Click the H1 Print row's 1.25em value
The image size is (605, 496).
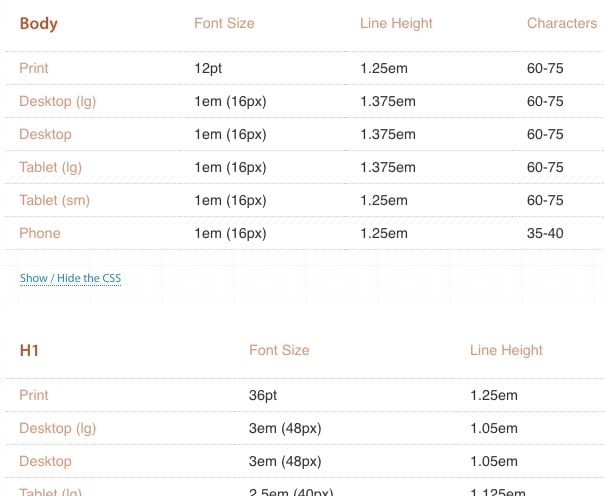click(494, 395)
